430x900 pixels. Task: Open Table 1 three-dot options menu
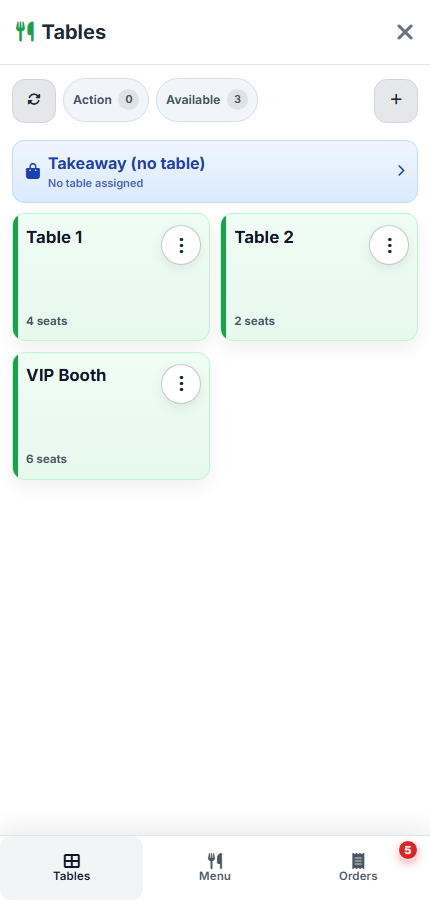tap(181, 245)
